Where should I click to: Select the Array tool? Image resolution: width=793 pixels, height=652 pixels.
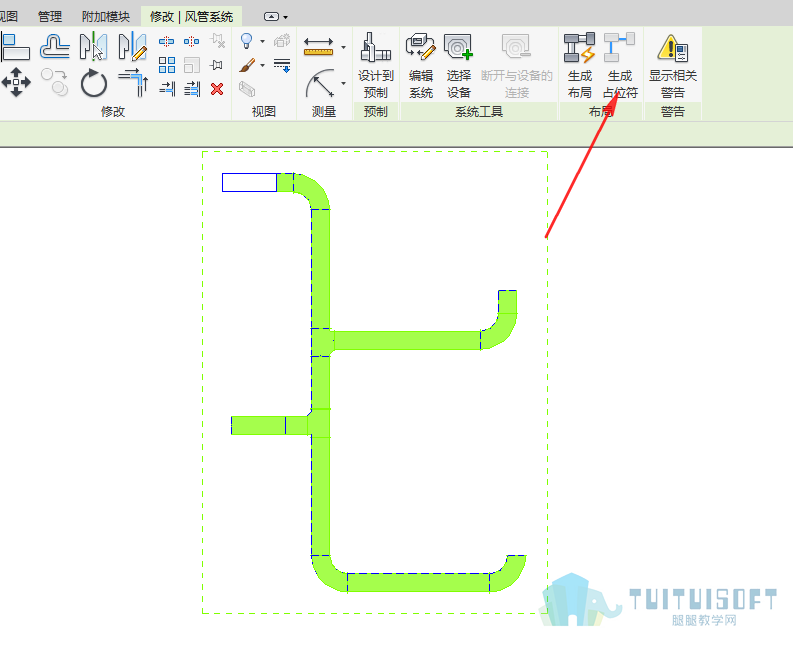167,65
